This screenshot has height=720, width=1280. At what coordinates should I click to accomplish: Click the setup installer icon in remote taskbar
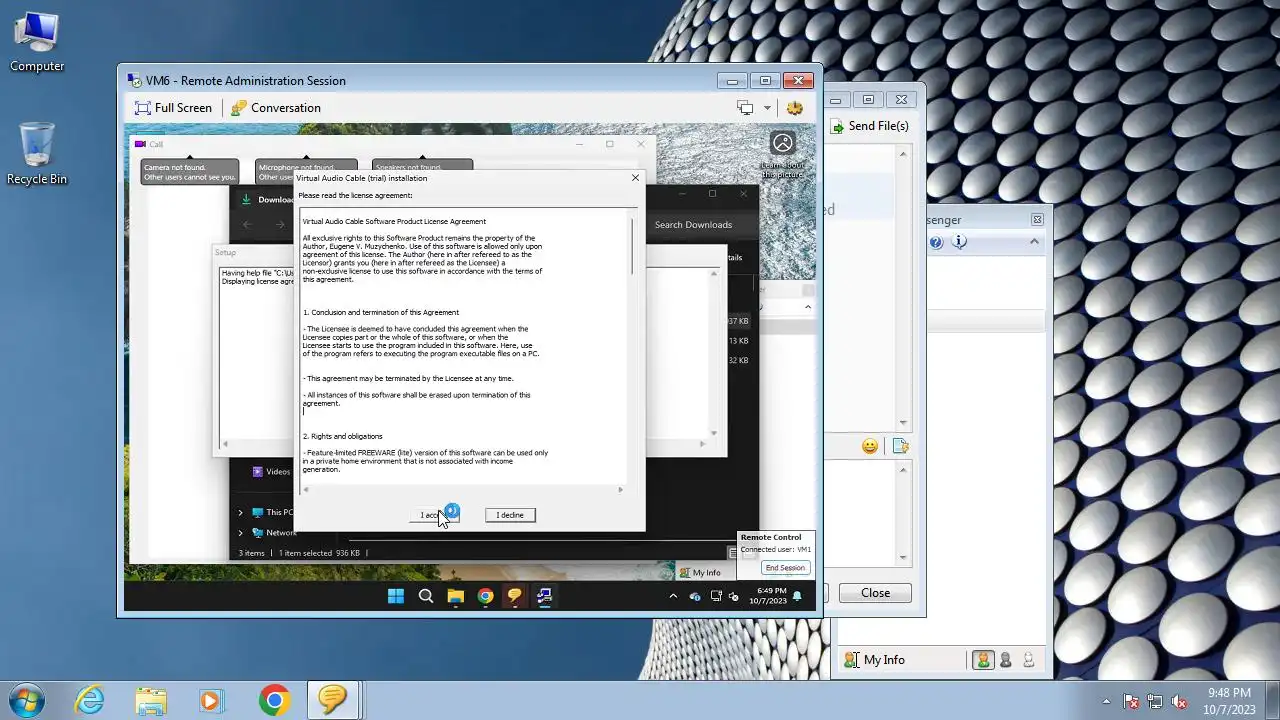point(544,596)
